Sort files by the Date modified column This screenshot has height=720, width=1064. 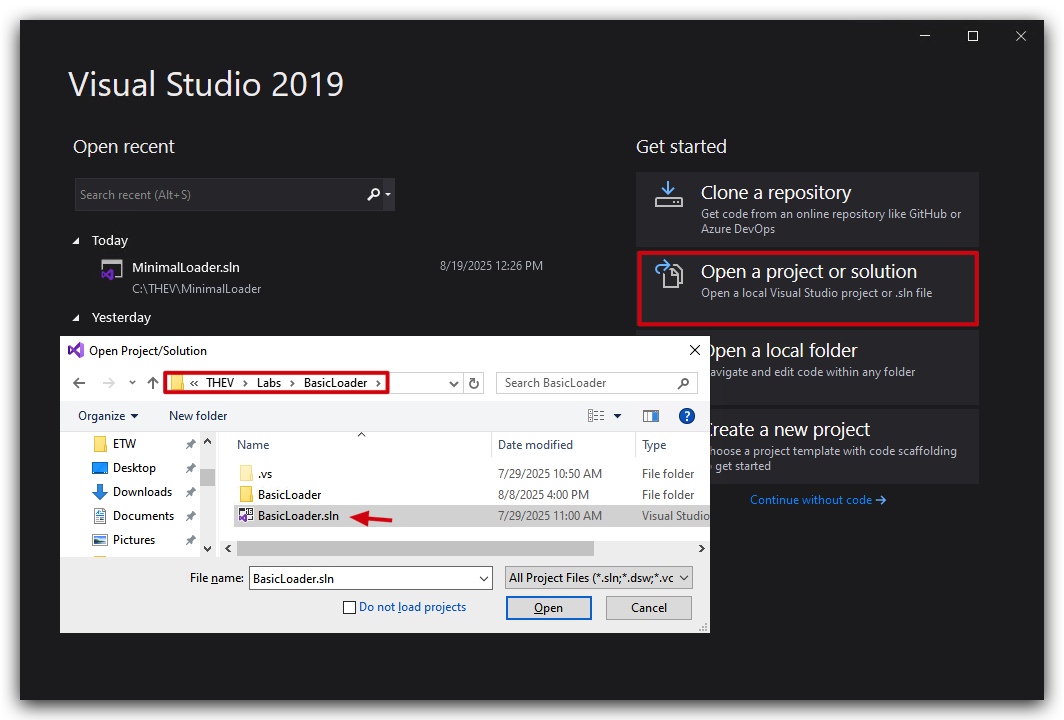[535, 445]
